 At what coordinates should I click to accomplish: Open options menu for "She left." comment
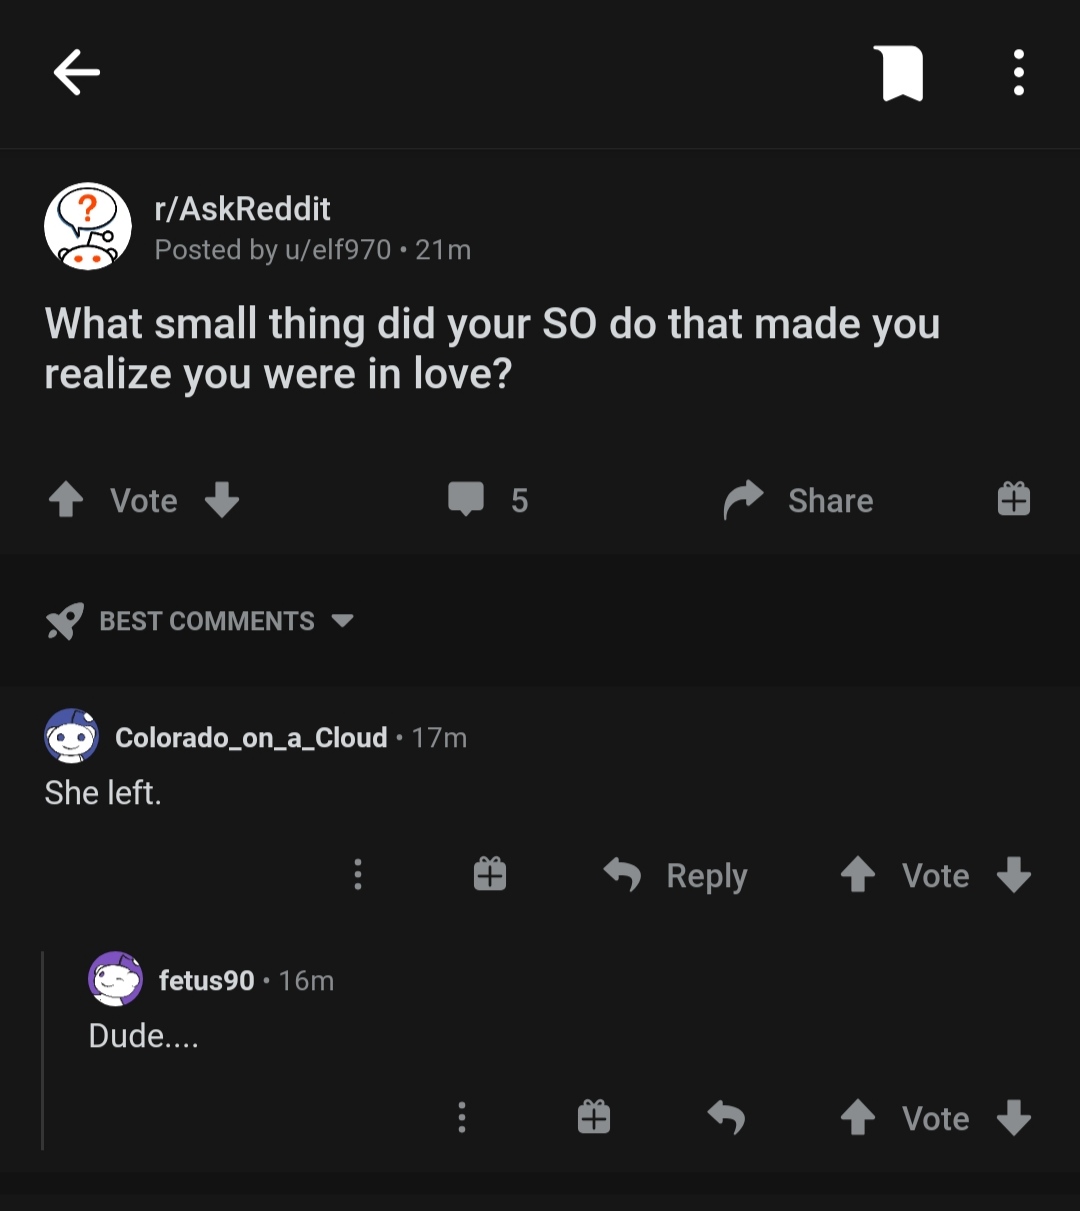pyautogui.click(x=358, y=874)
